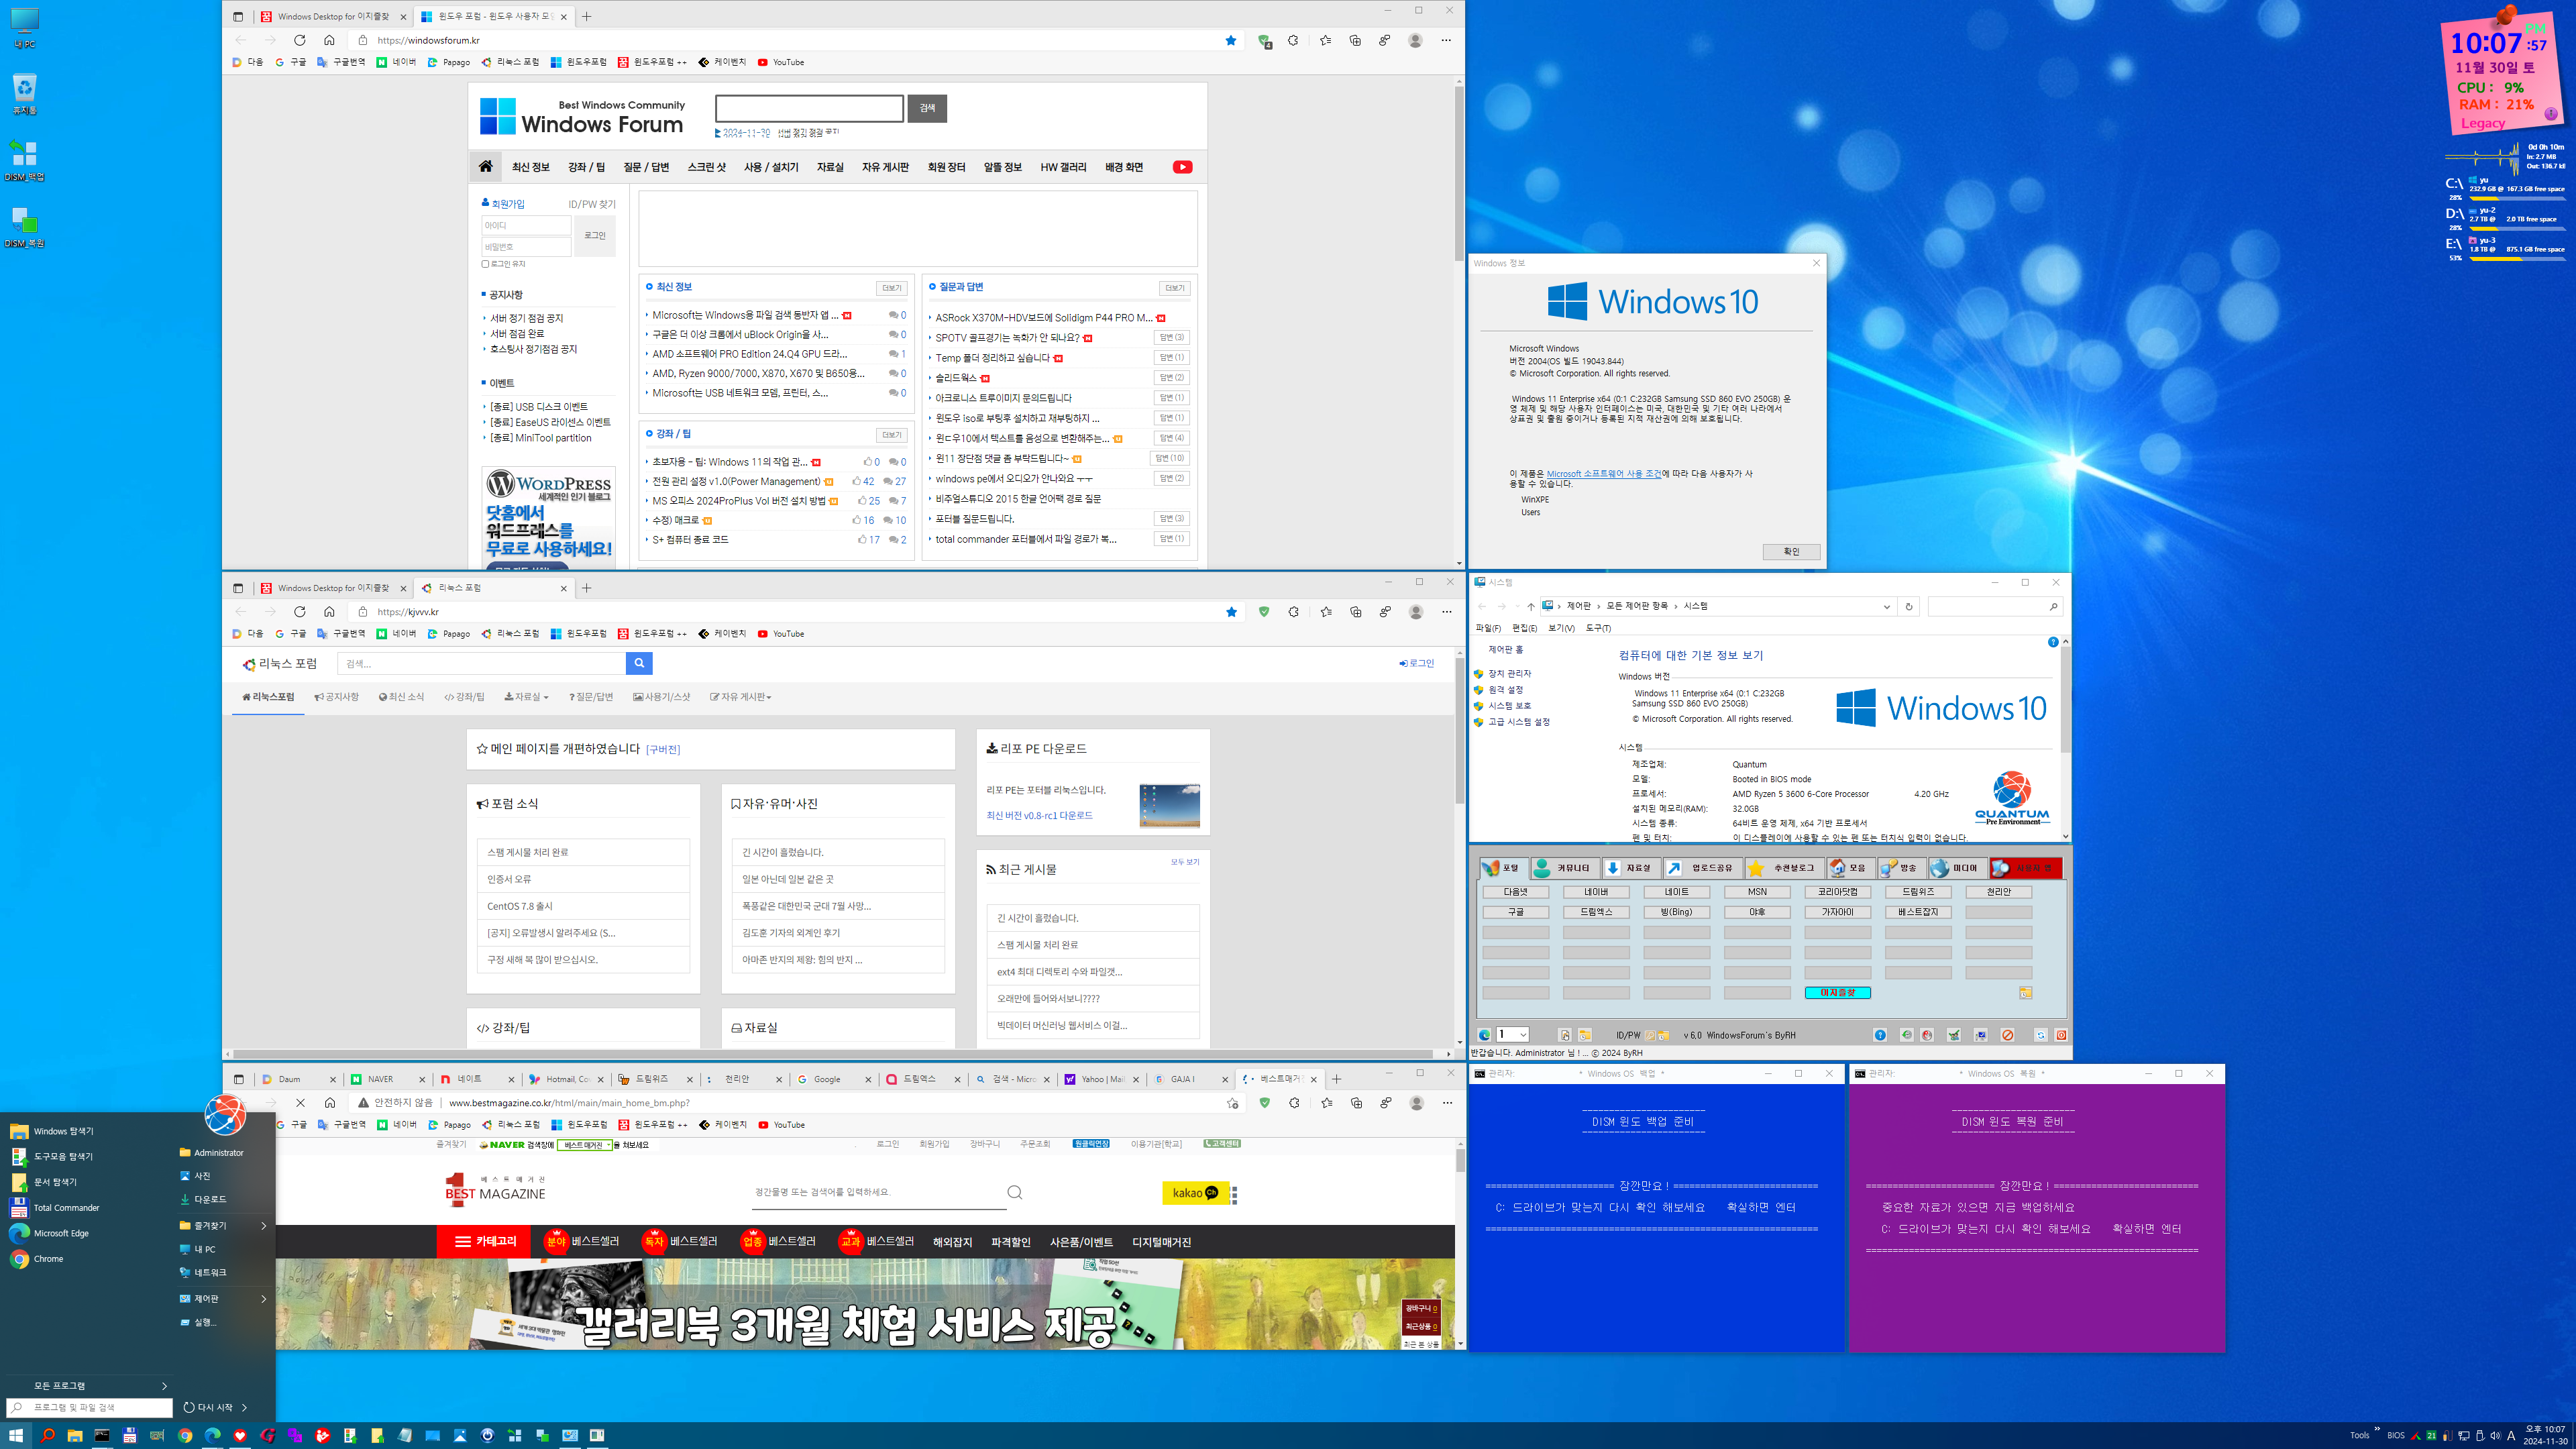Open the DISM_백업 desktop shortcut
Viewport: 2576px width, 1449px height.
click(24, 160)
